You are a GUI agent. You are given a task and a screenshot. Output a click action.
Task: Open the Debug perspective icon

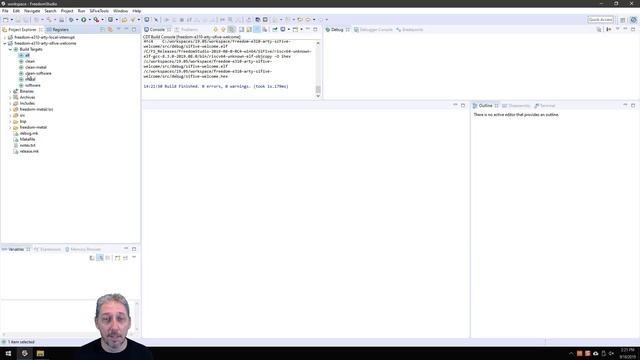coord(633,20)
